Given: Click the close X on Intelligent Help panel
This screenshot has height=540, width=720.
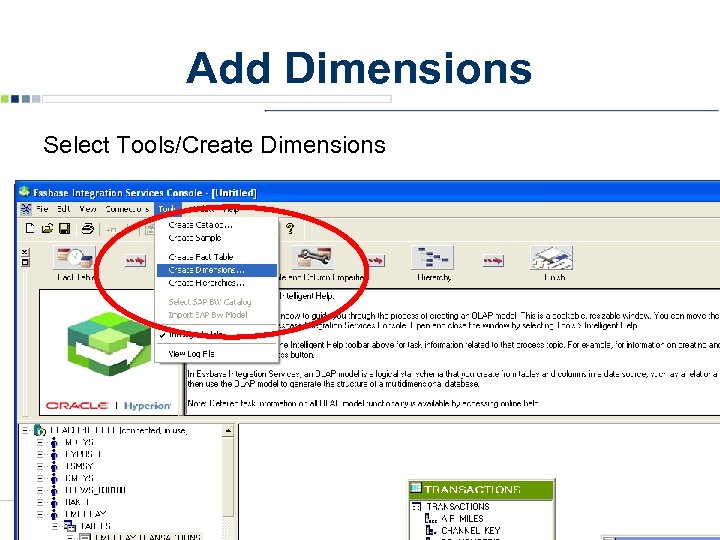Looking at the screenshot, I should 25,252.
